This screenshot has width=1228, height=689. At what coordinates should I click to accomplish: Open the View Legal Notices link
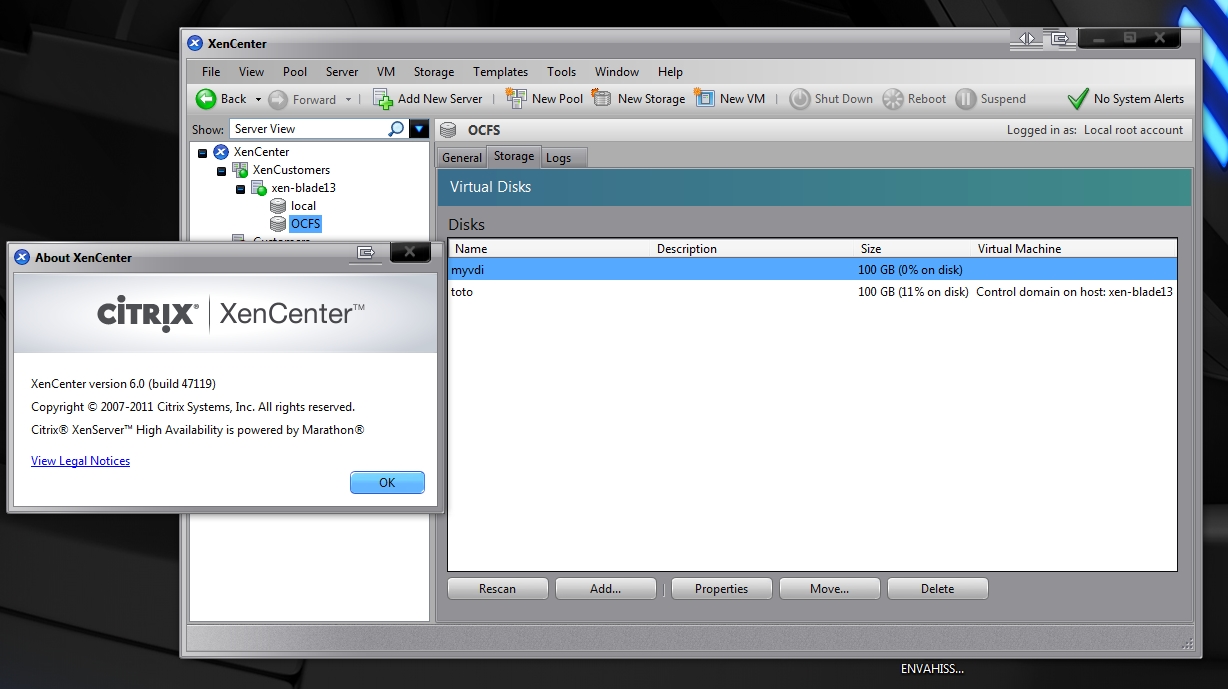[x=80, y=461]
